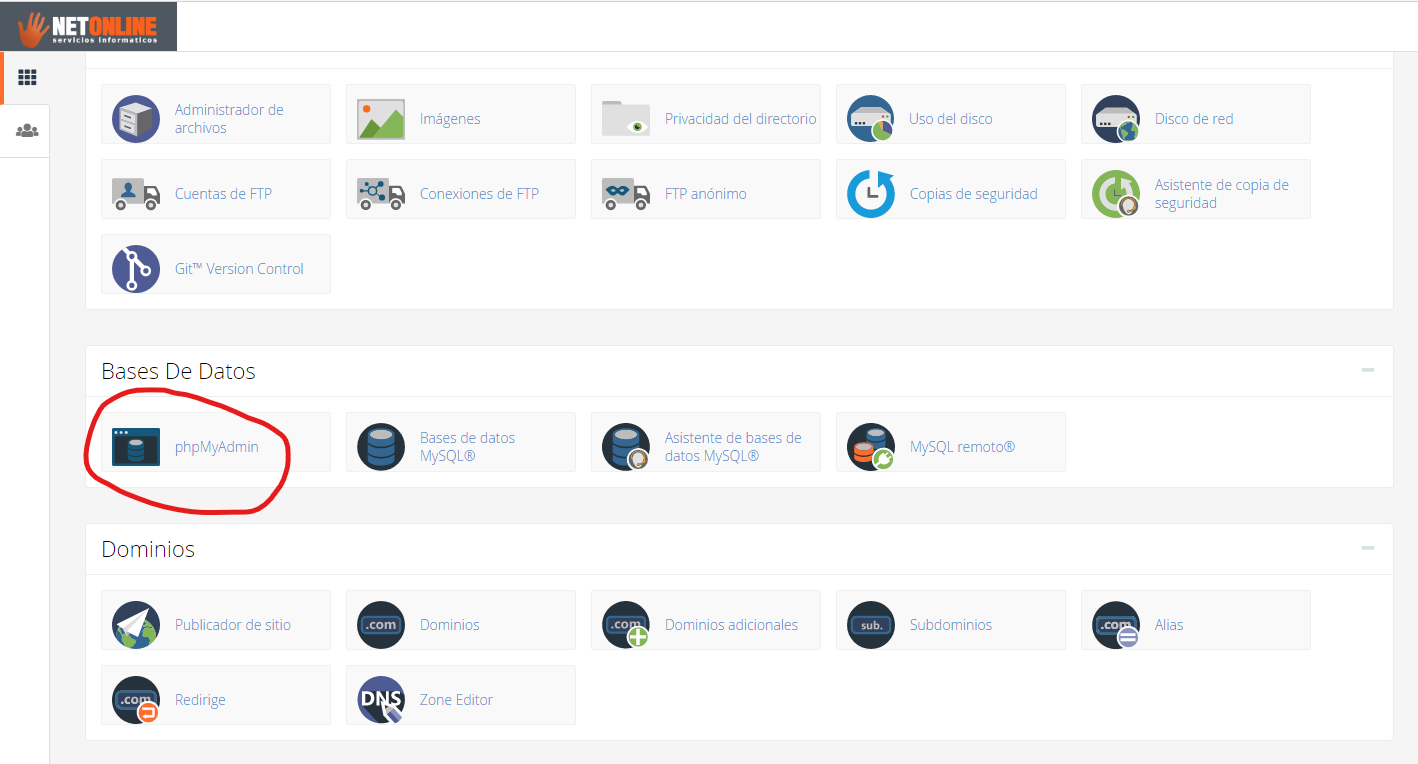Open the MySQL remoto icon

(871, 447)
